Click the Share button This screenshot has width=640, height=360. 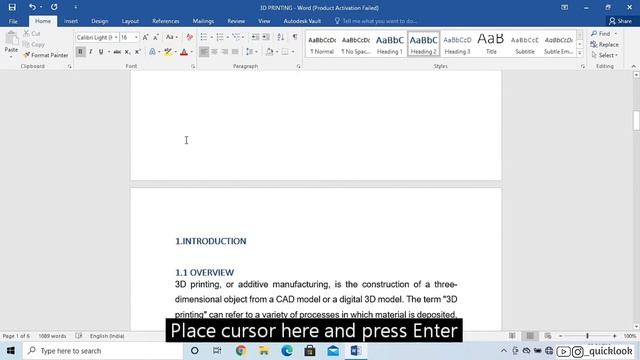620,21
